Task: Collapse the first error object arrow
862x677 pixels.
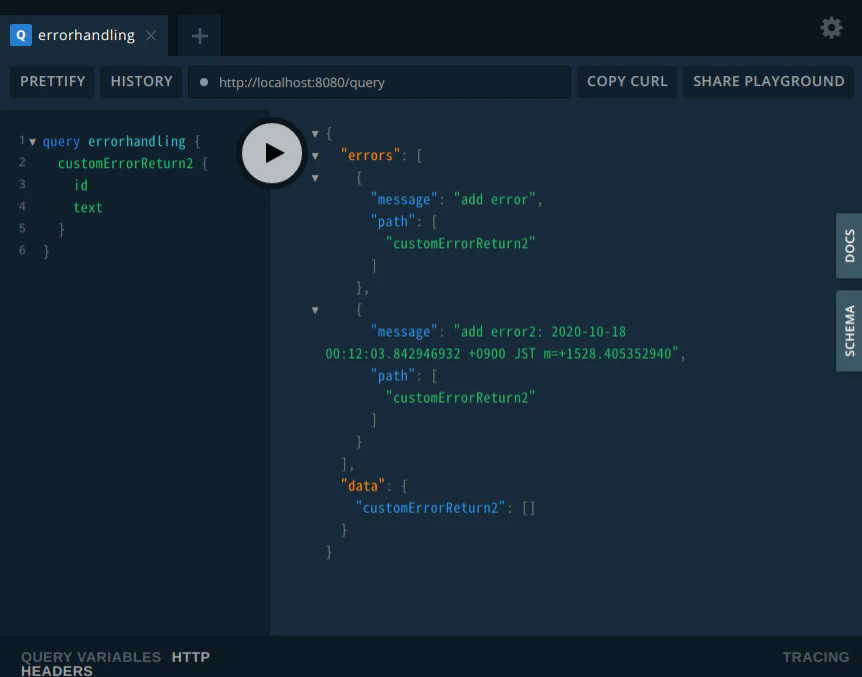Action: click(x=315, y=178)
